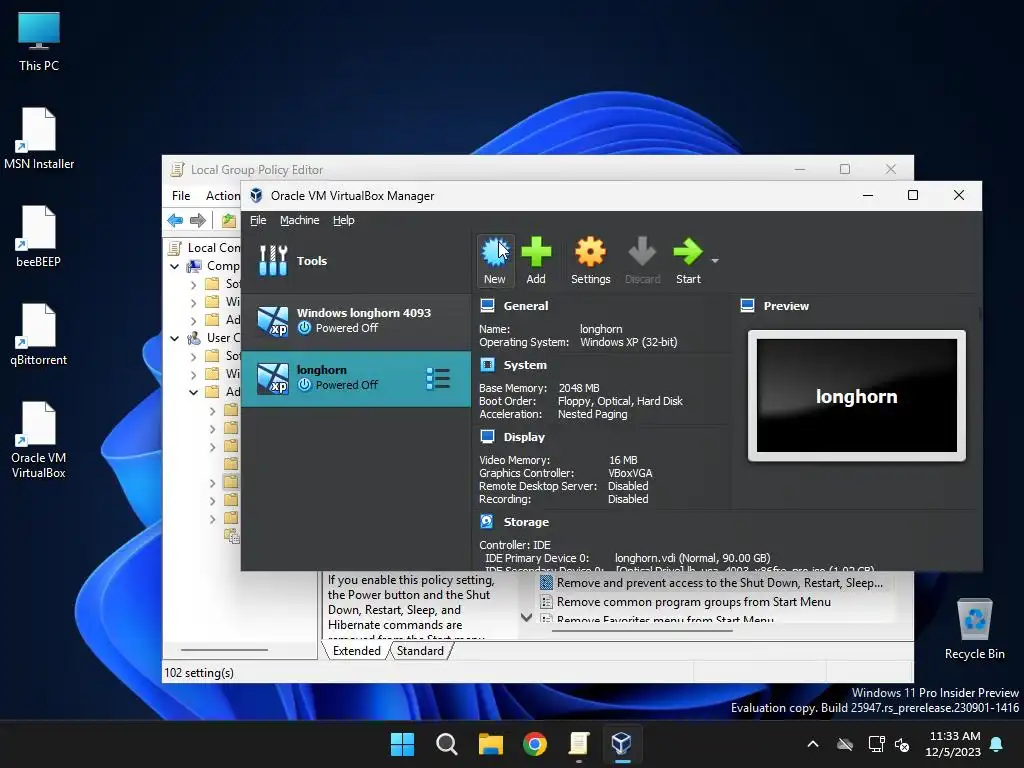
Task: Expand Administrative Templates under Computer Configuration
Action: coord(193,321)
